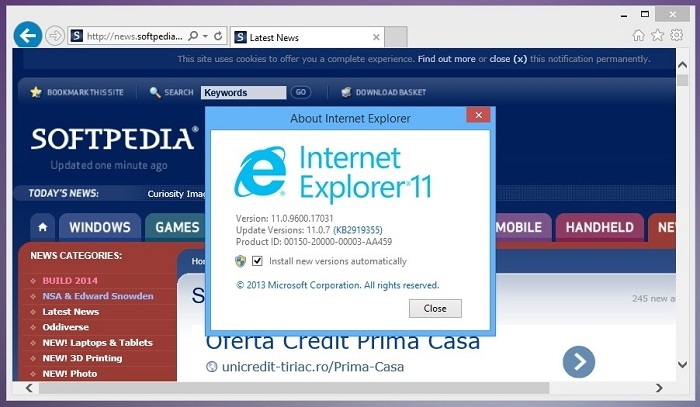Image resolution: width=700 pixels, height=407 pixels.
Task: Select NSA & Edward Snowden category
Action: (x=98, y=296)
